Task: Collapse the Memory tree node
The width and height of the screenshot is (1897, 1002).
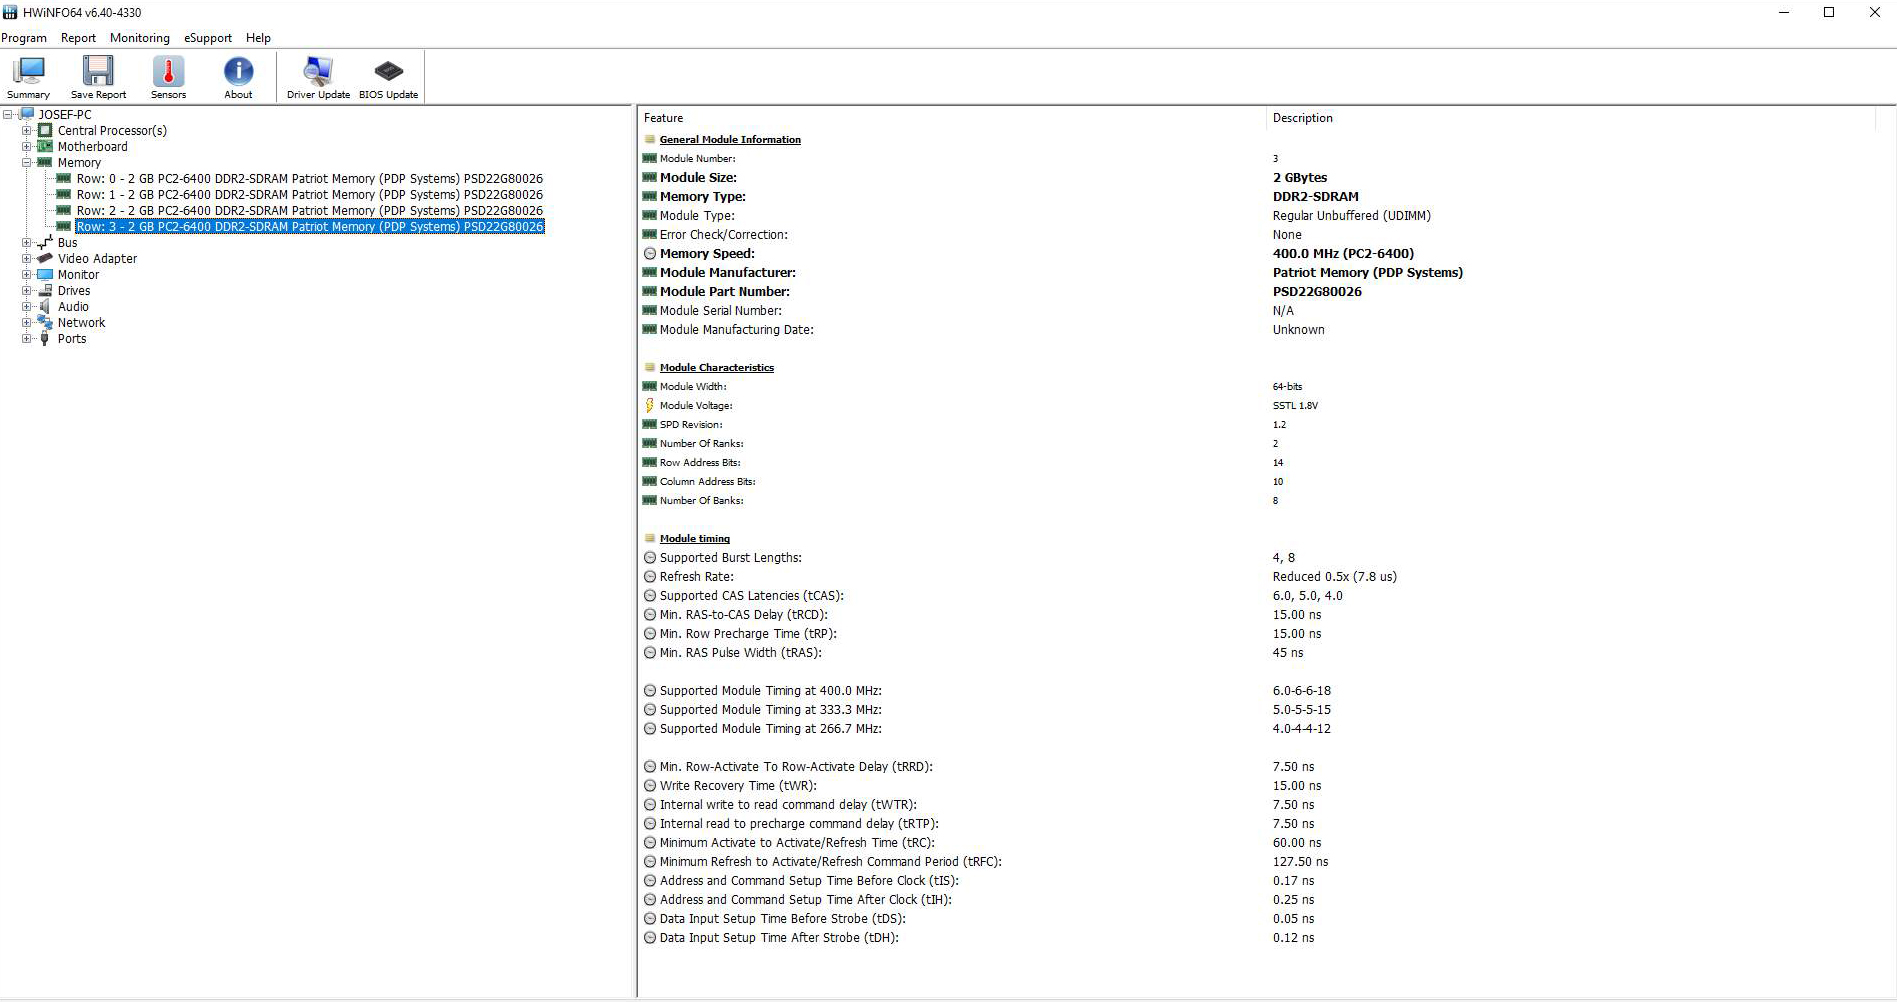Action: [x=27, y=163]
